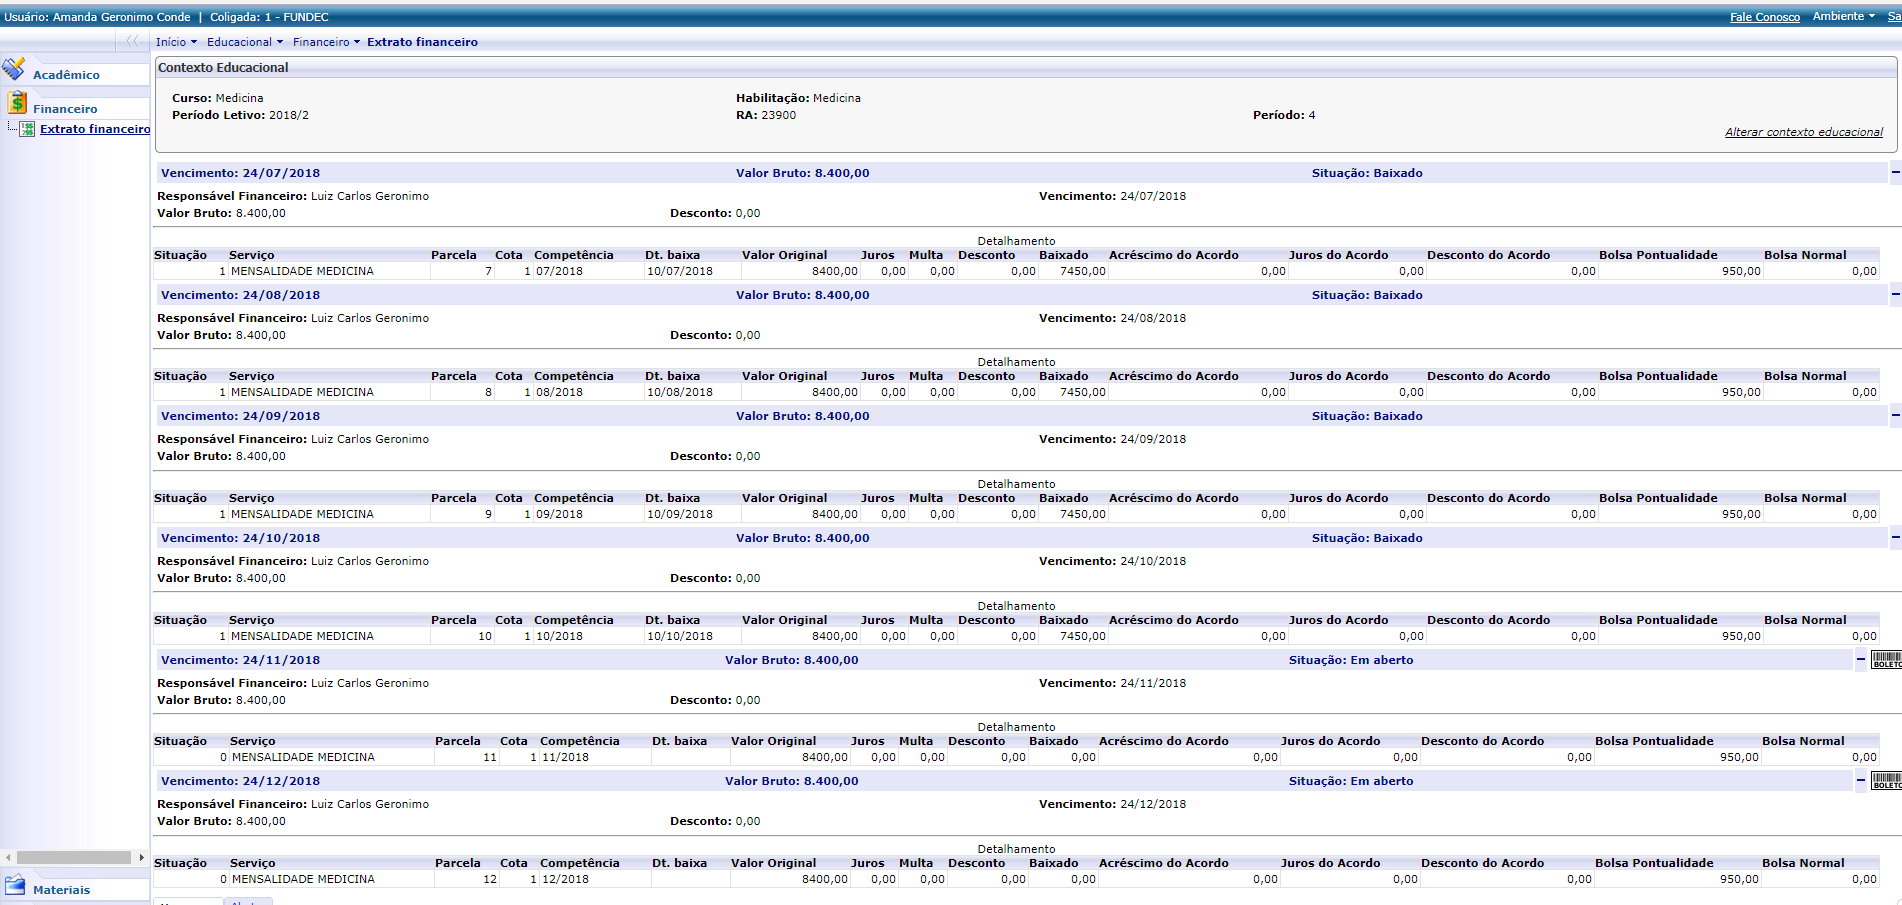Open the boleto barcode for 24/12/2018
This screenshot has height=905, width=1902.
[1886, 781]
